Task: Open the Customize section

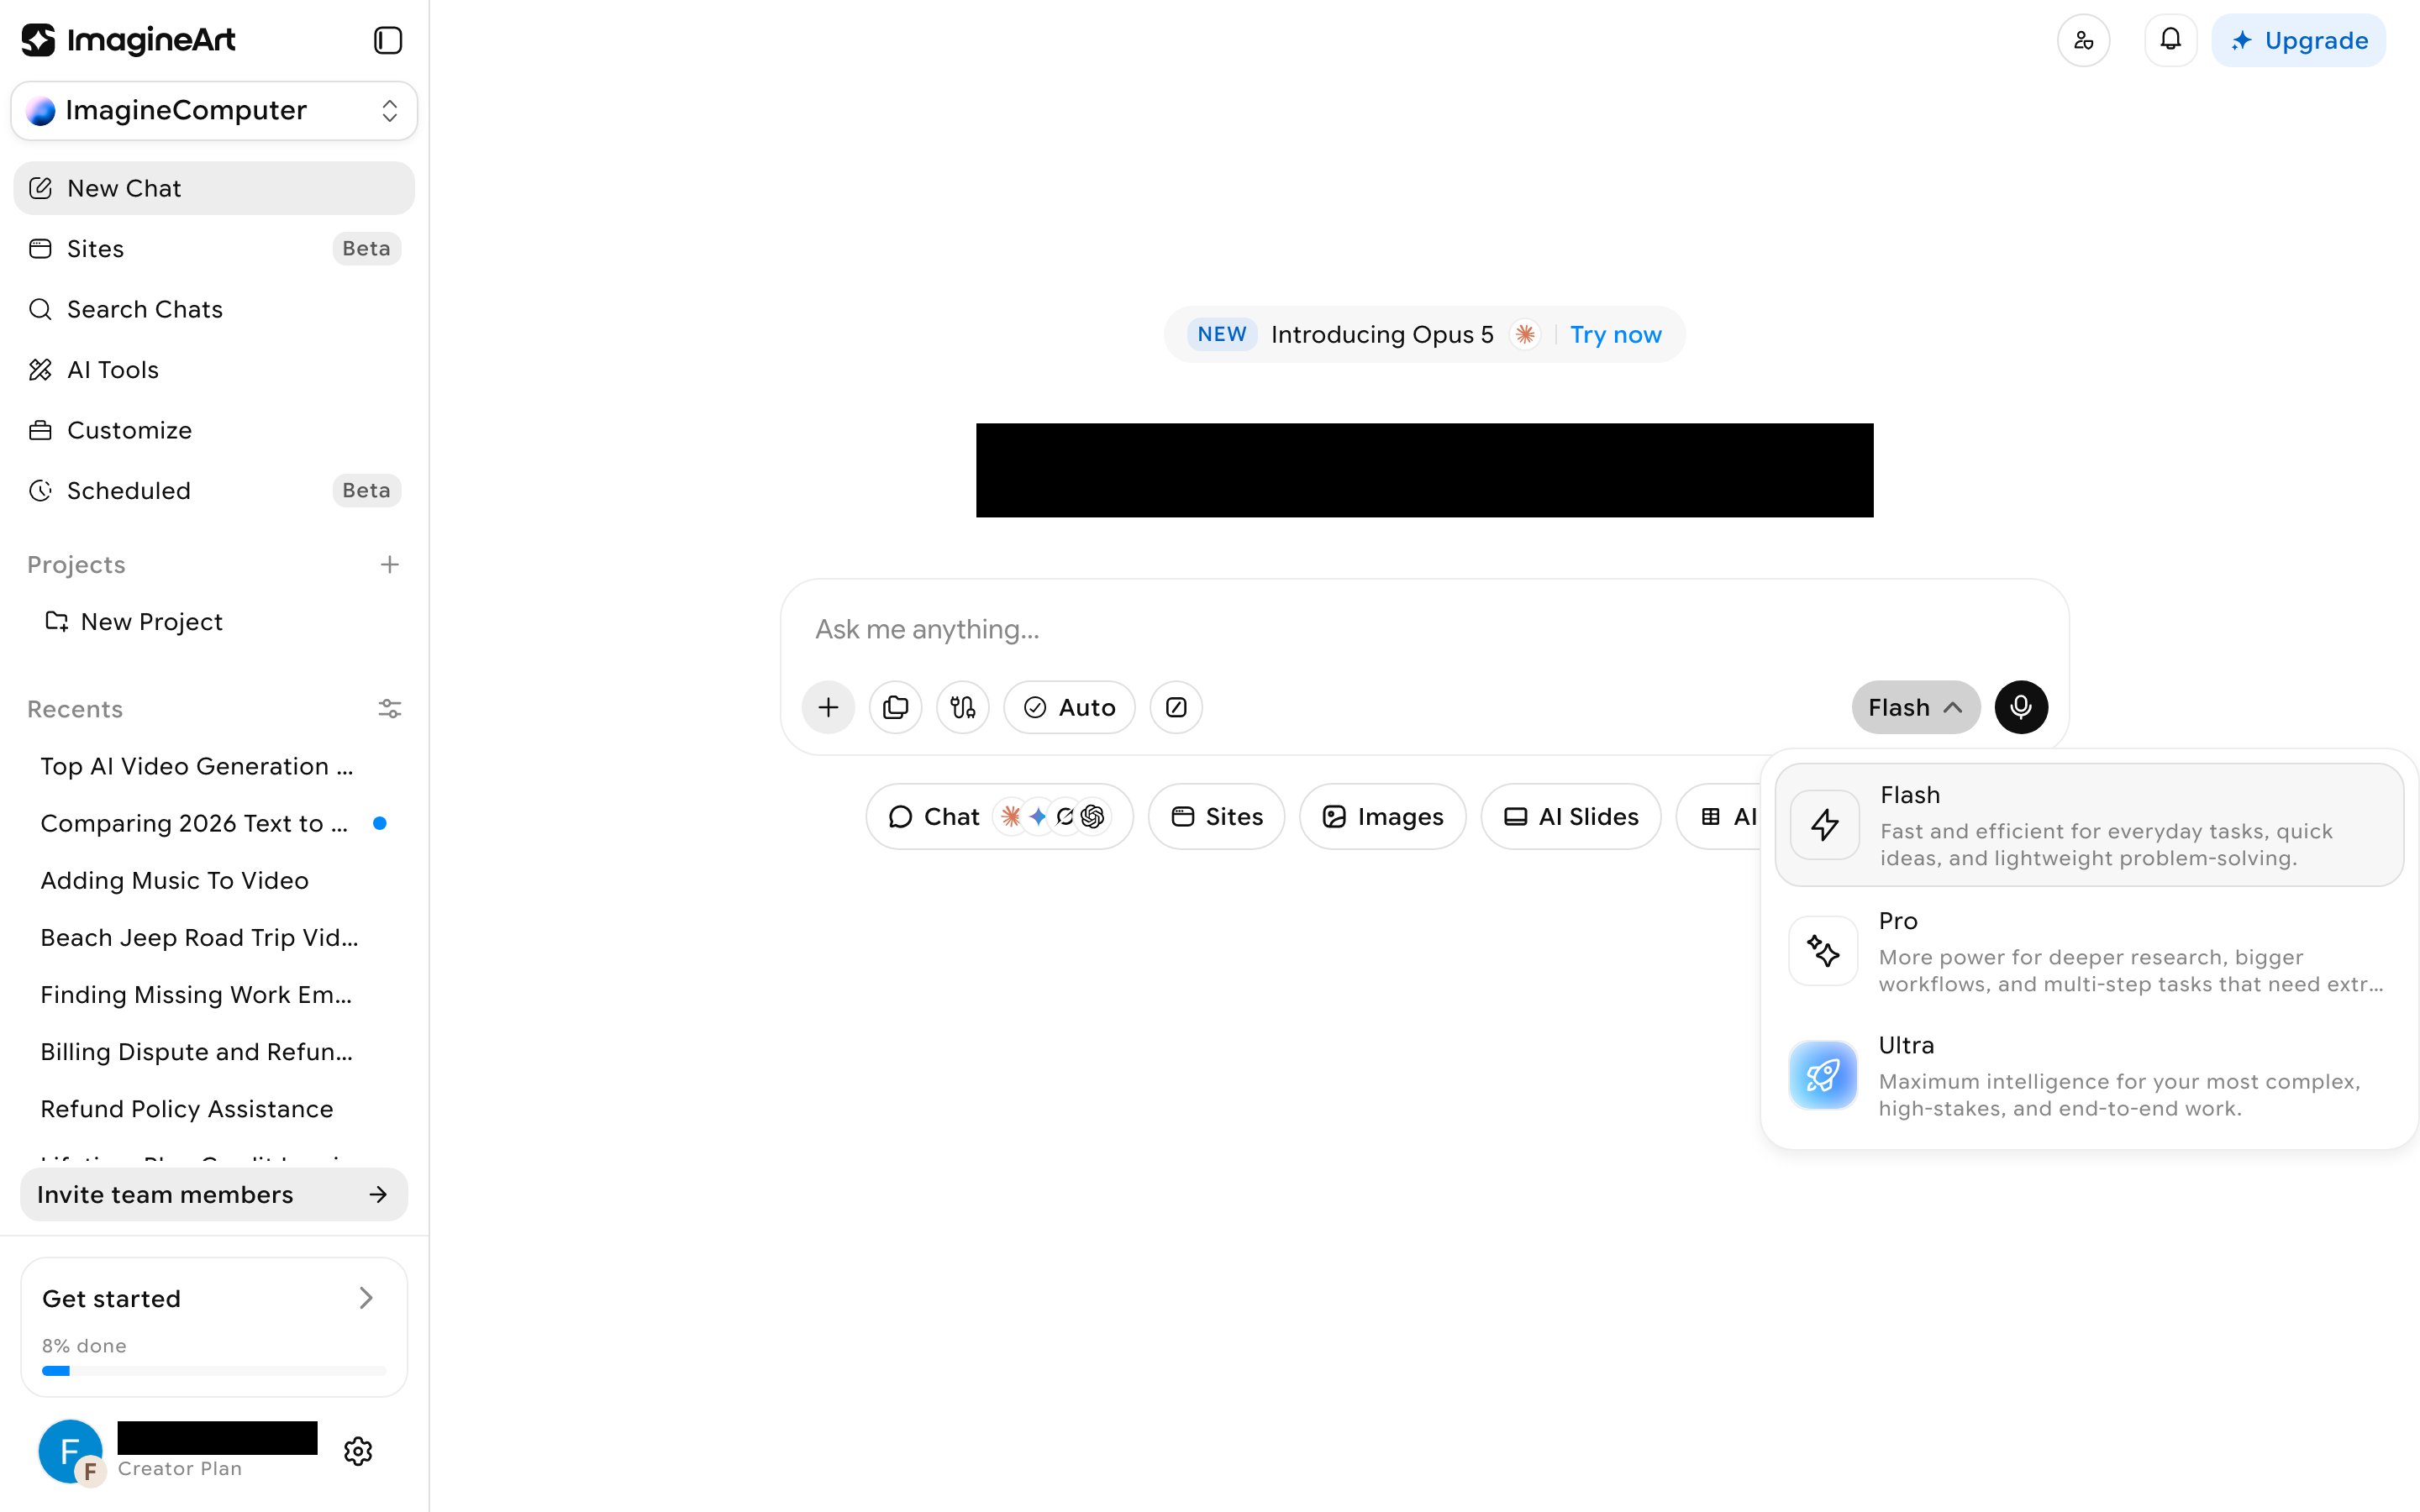Action: pyautogui.click(x=214, y=430)
